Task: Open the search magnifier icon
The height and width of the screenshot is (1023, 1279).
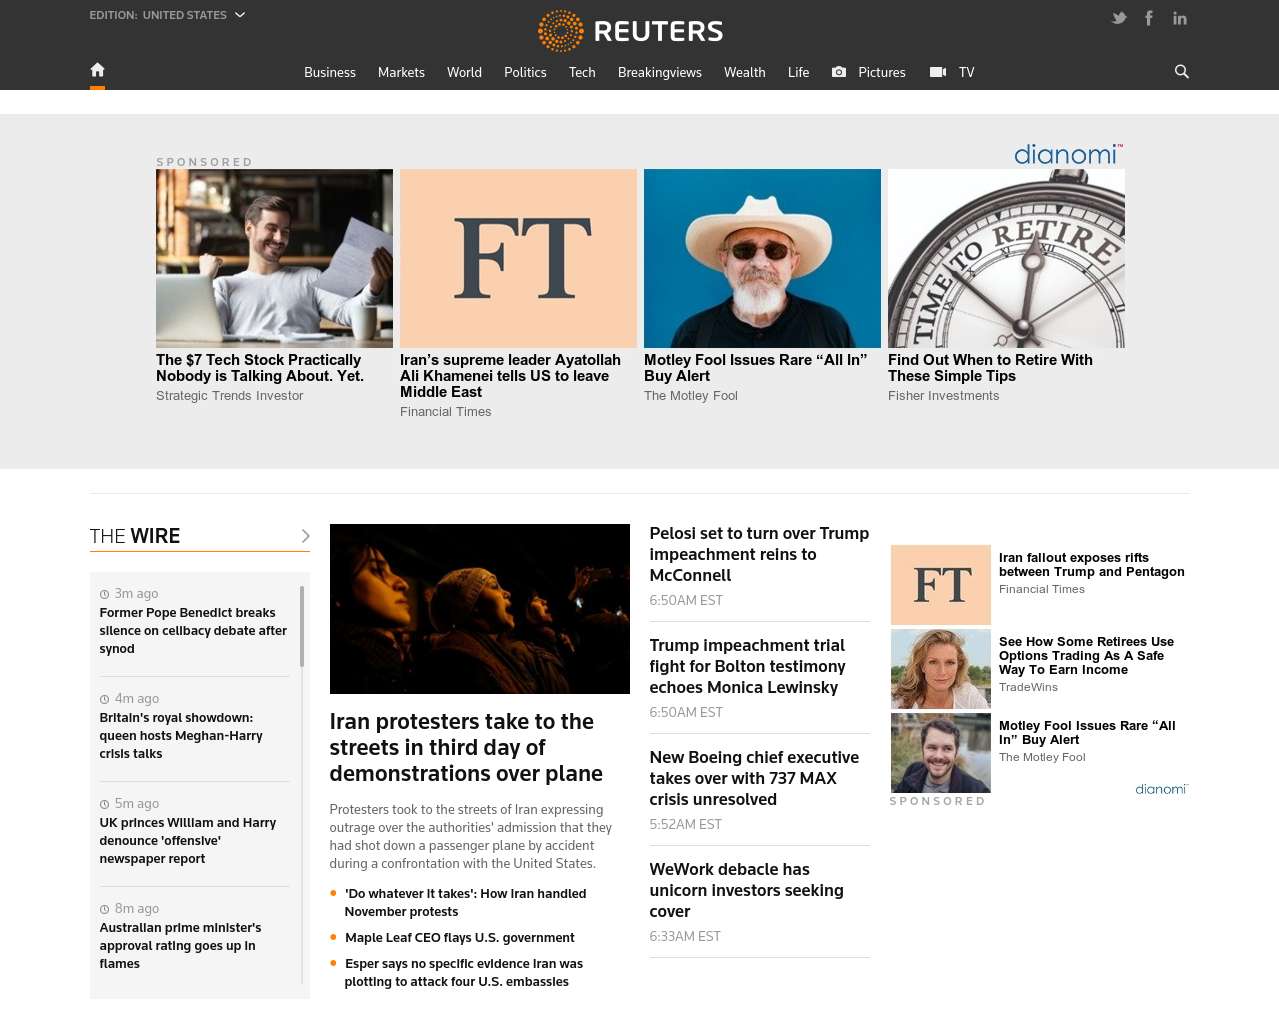Action: [x=1181, y=71]
